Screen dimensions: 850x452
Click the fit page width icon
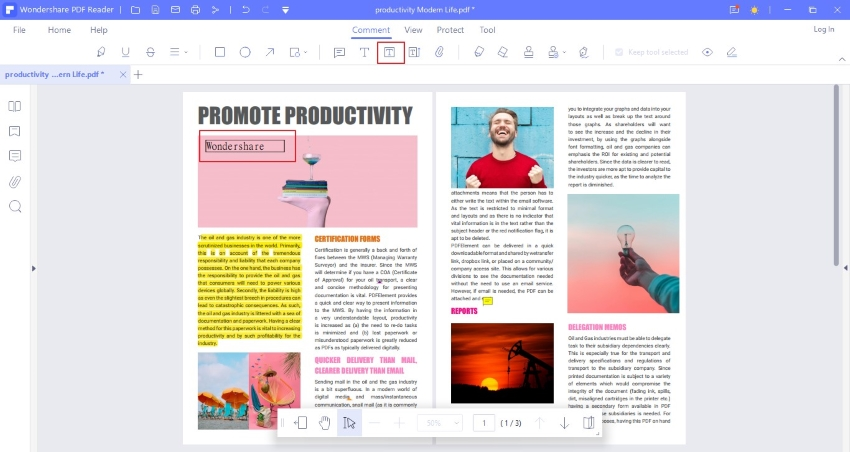tap(300, 423)
